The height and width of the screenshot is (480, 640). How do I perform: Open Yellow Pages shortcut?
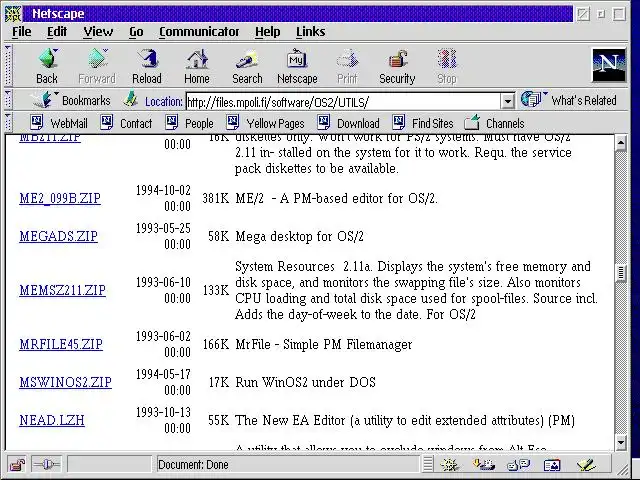(265, 123)
